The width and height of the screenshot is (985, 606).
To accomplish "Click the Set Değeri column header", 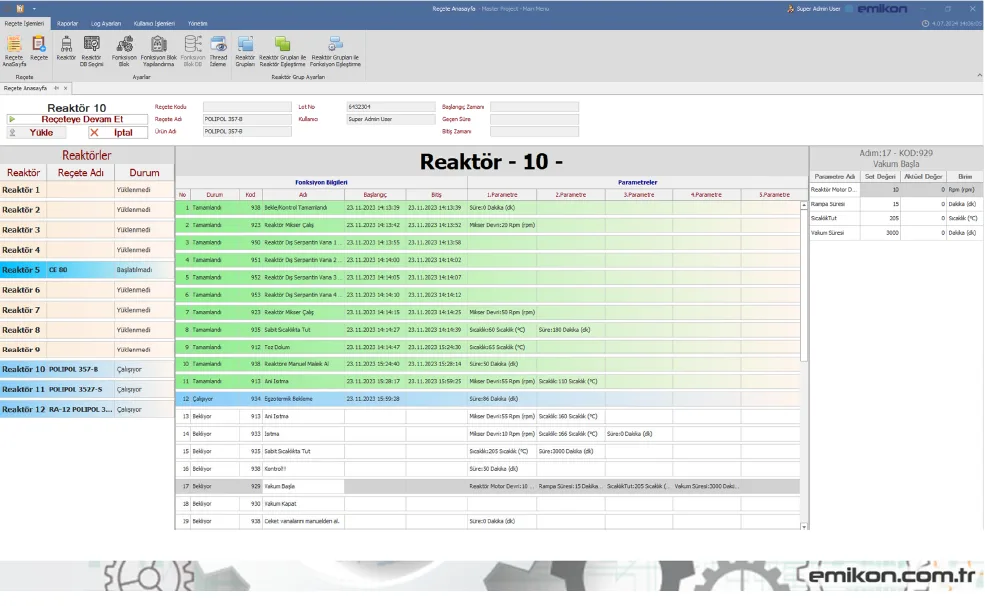I will (880, 176).
